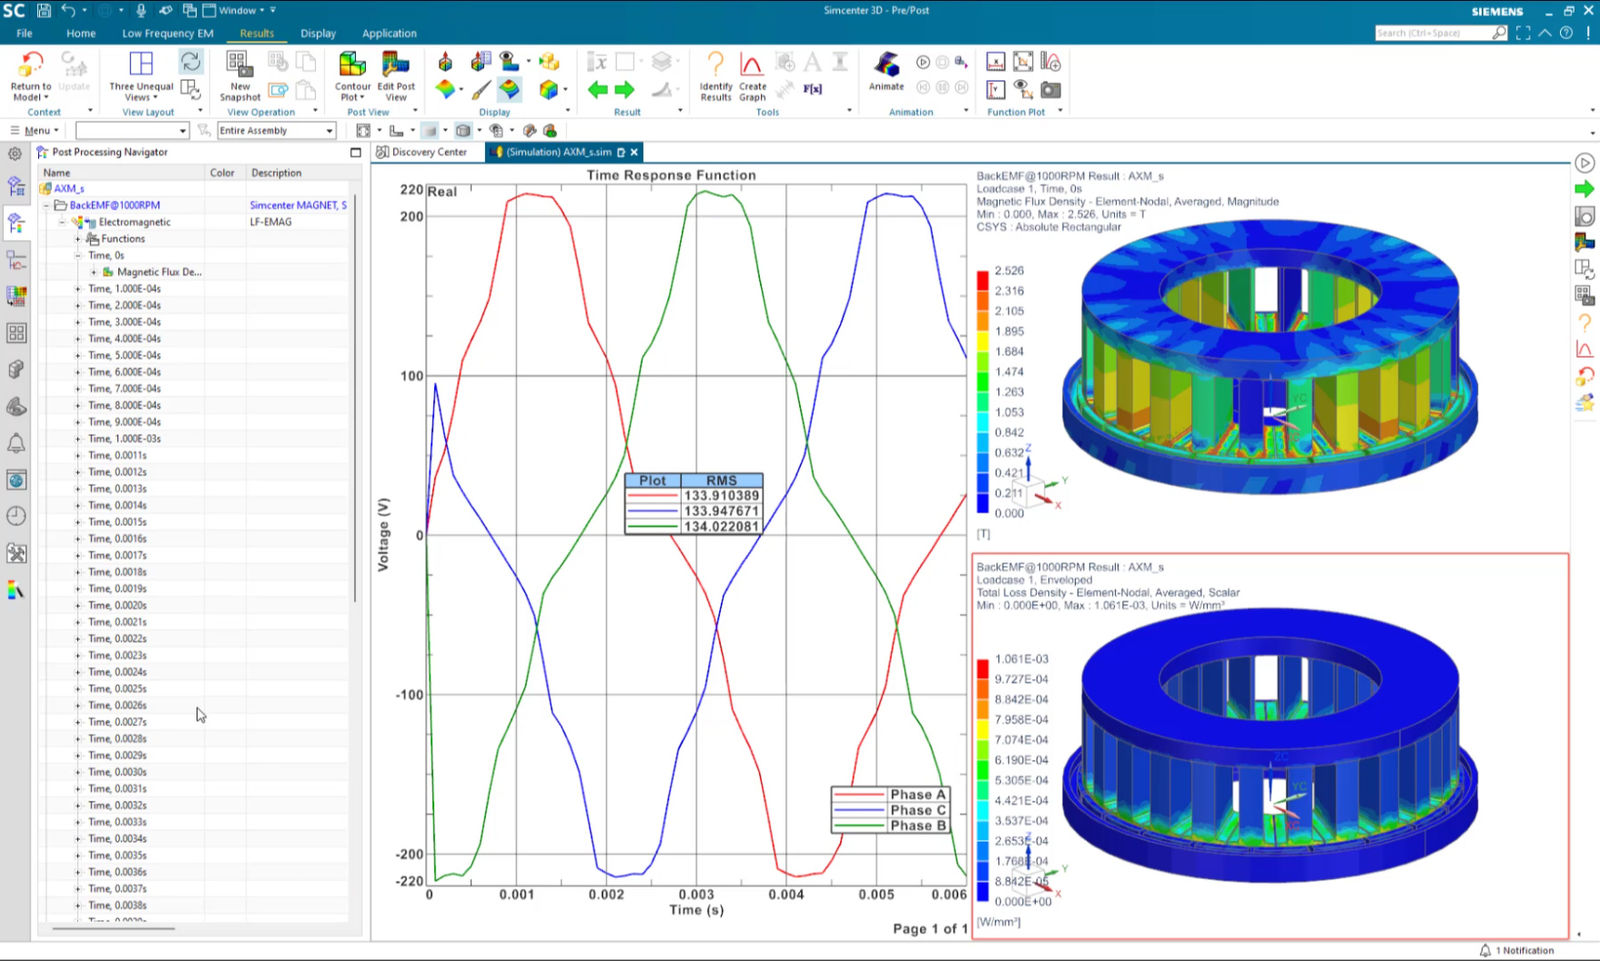Open the Low Frequency EM tab
The height and width of the screenshot is (961, 1600).
(167, 33)
